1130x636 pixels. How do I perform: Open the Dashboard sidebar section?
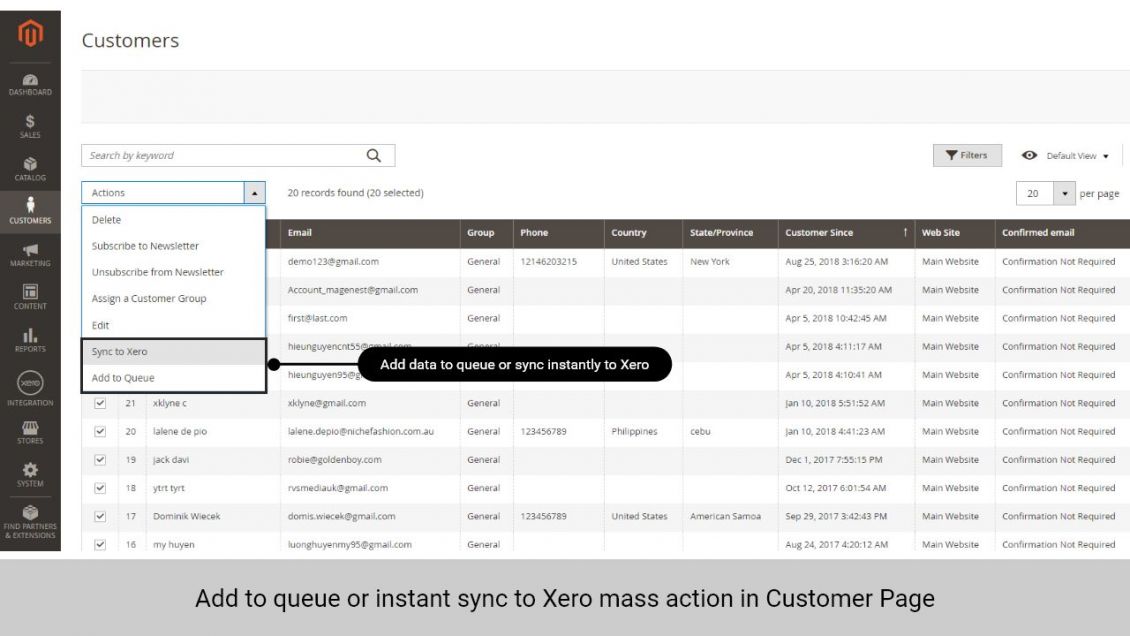pos(30,84)
